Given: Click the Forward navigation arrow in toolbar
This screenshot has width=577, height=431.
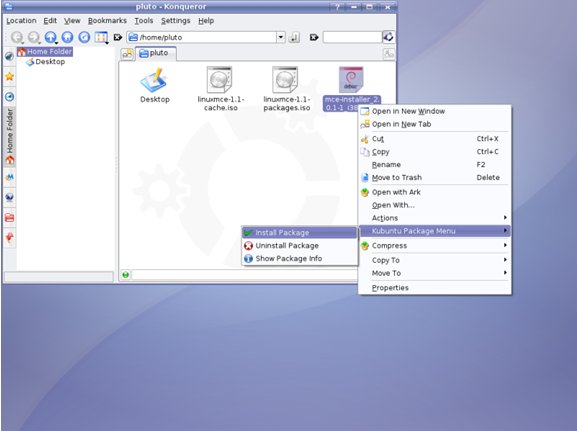Looking at the screenshot, I should (x=33, y=37).
